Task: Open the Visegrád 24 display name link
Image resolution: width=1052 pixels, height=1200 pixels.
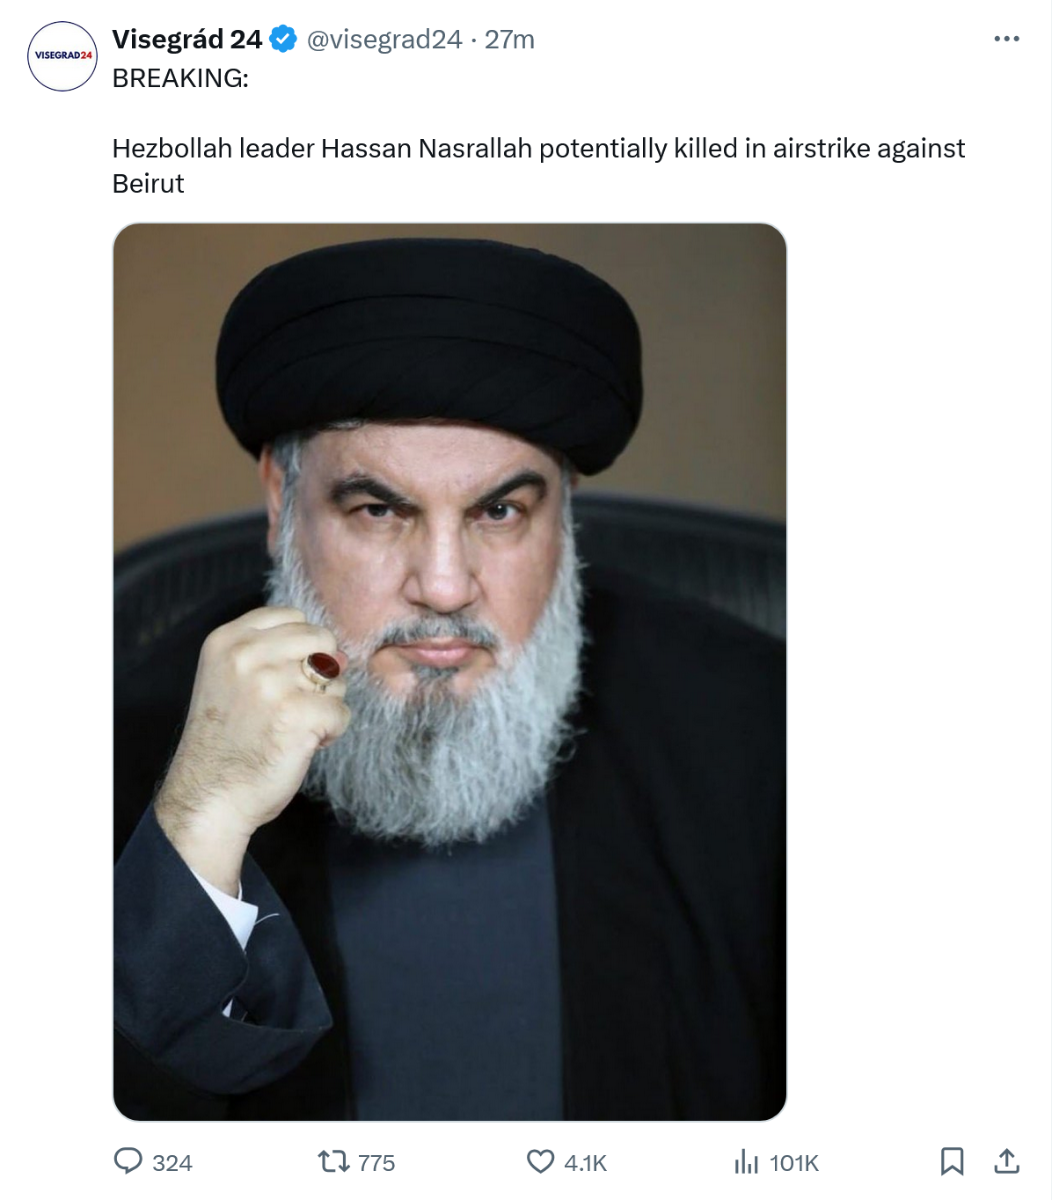Action: pos(187,39)
